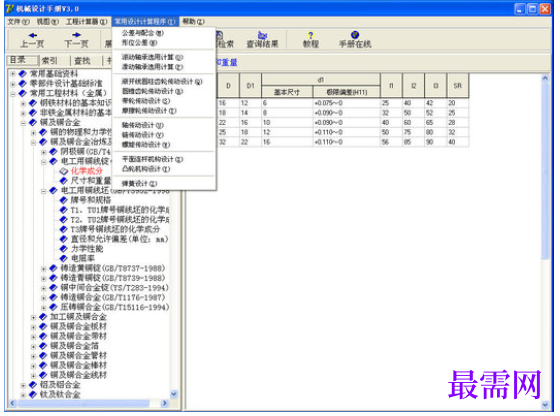Click the book icon beside 尺寸和重量
This screenshot has height=416, width=560.
point(64,181)
